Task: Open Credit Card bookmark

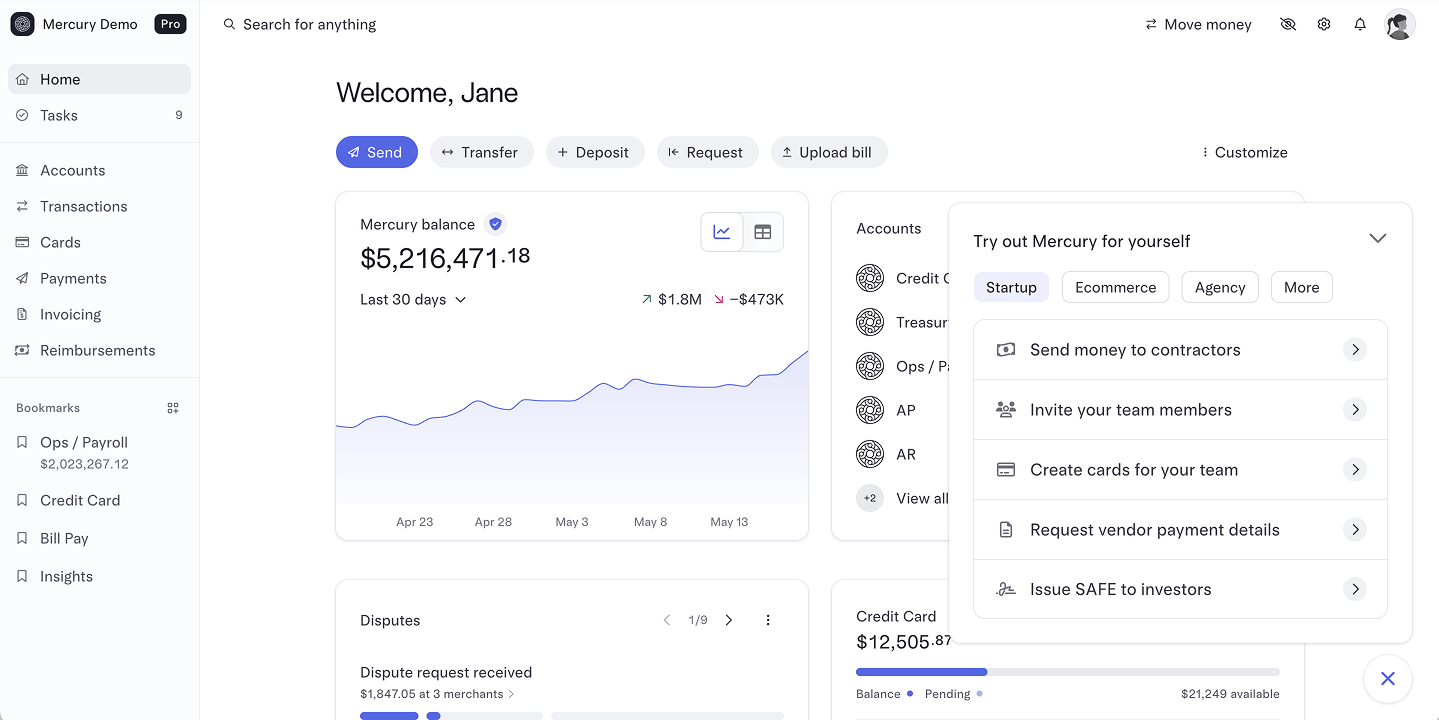Action: click(x=99, y=500)
